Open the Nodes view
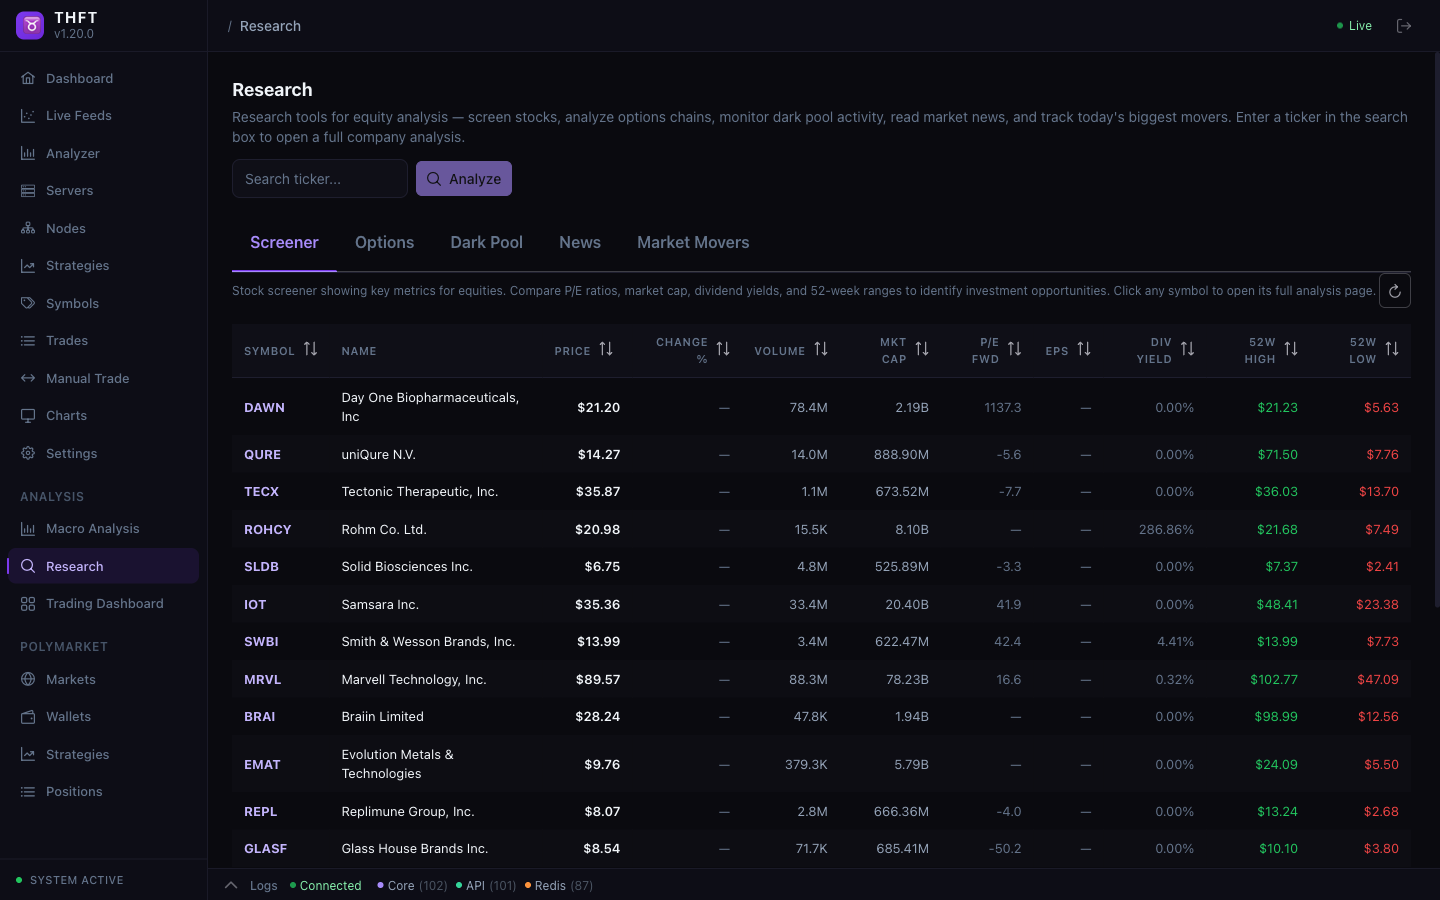Viewport: 1440px width, 900px height. click(66, 228)
